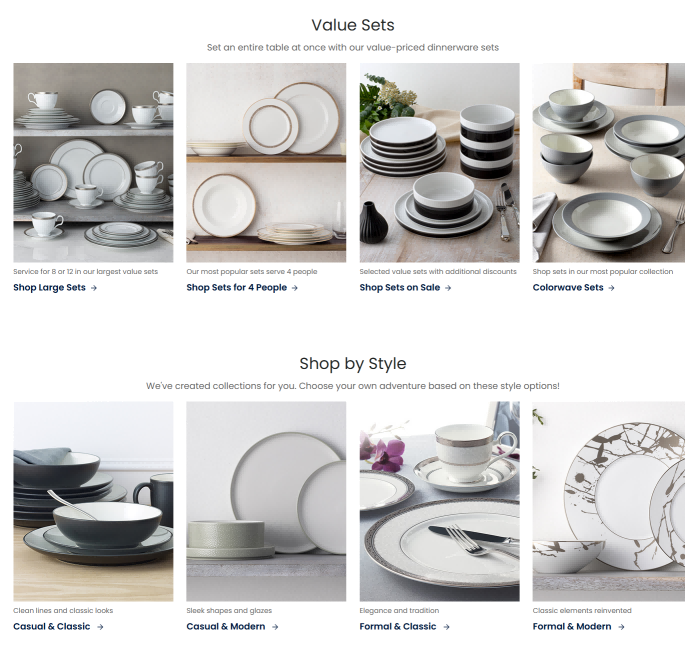Open the Shop Large Sets link
685x657 pixels.
49,287
